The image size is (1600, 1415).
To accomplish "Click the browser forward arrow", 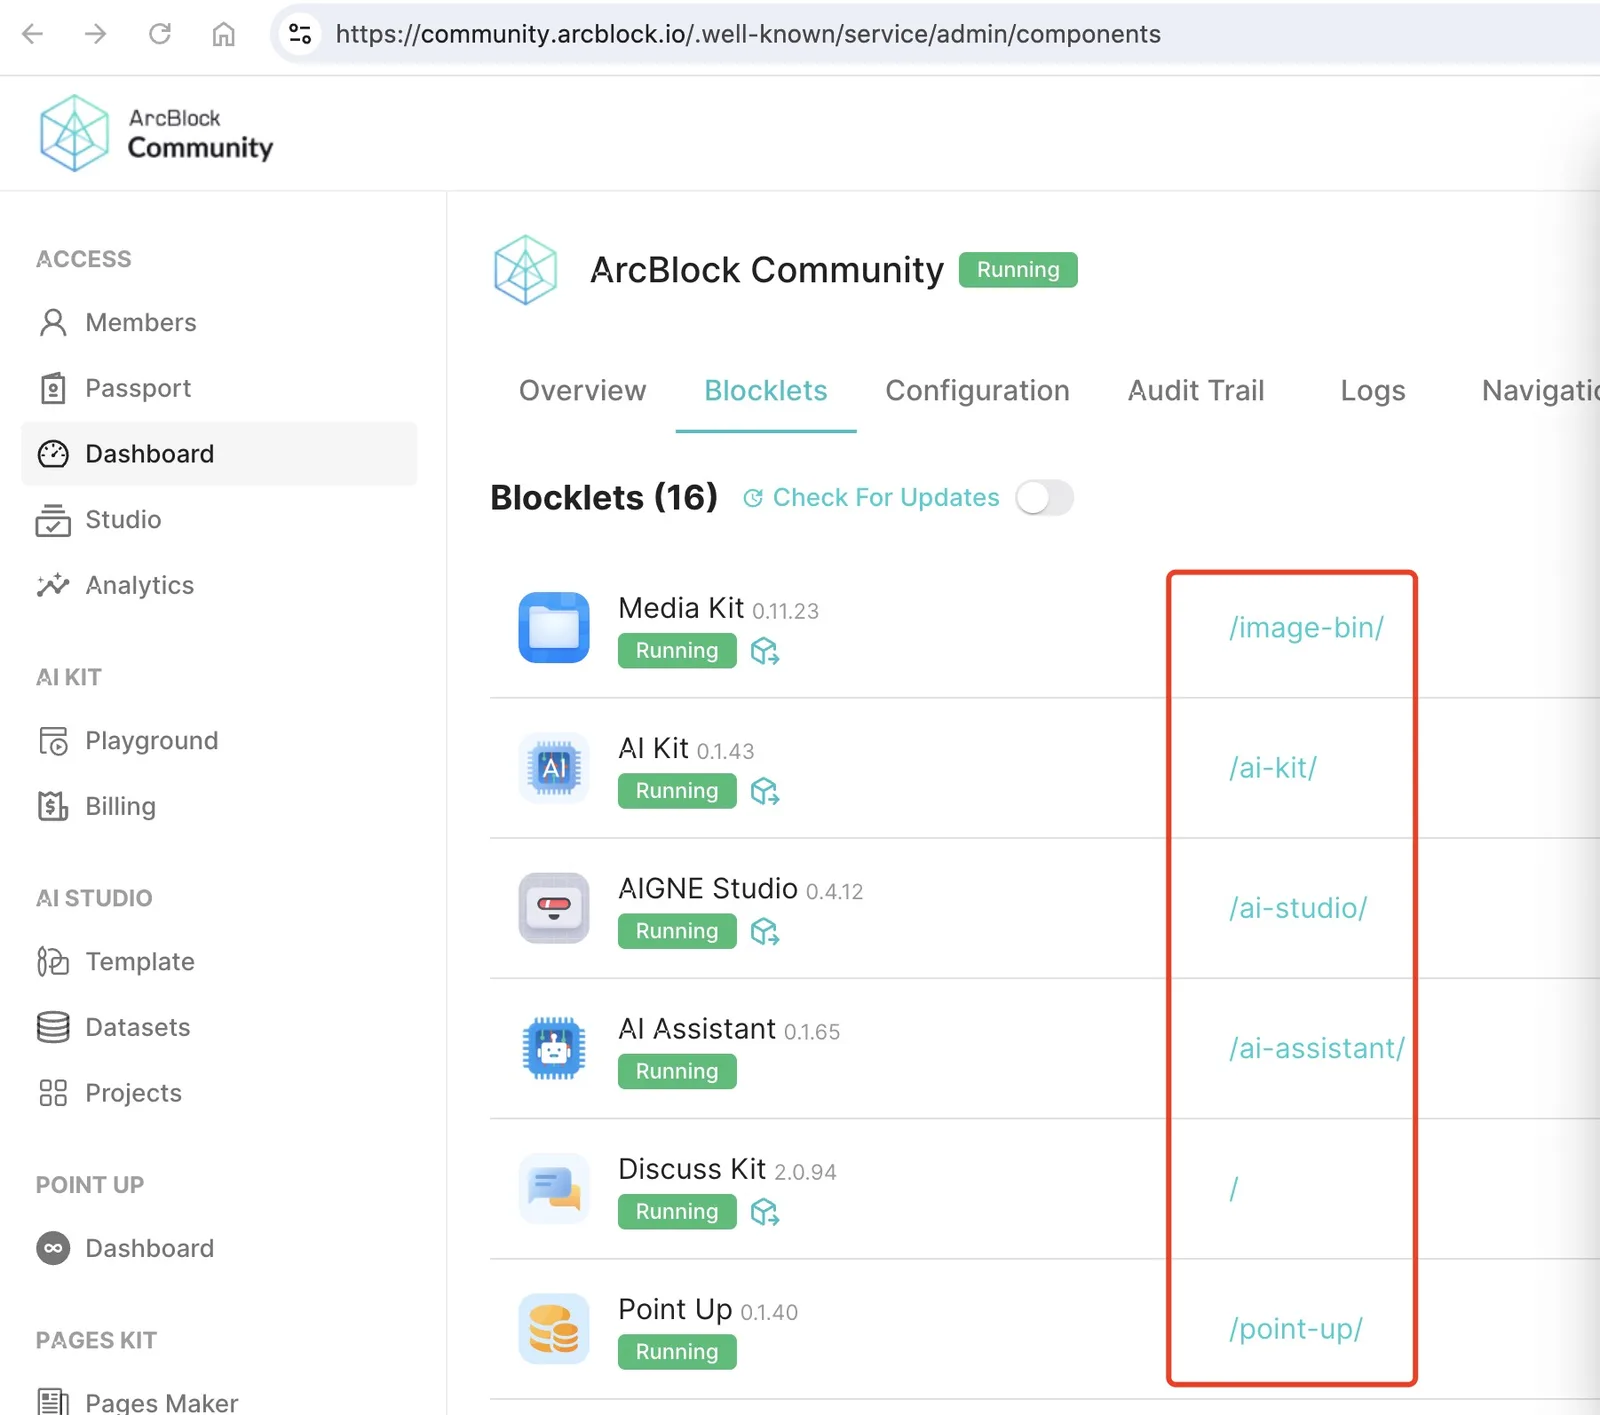I will [96, 34].
